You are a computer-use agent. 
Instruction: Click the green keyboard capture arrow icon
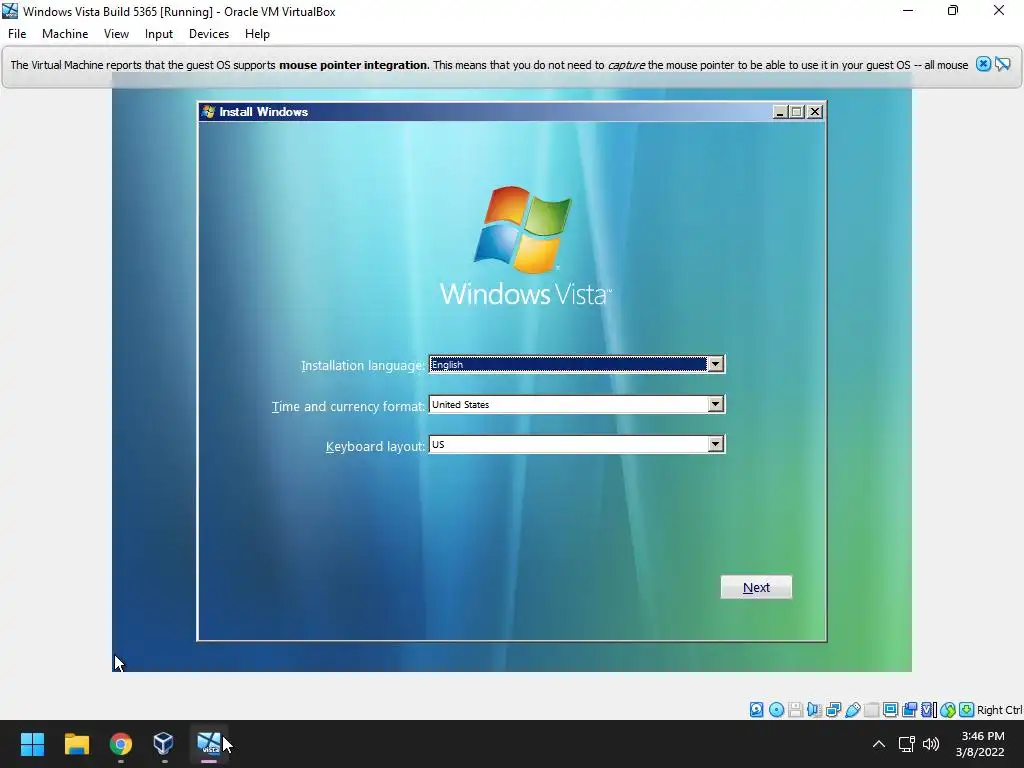tap(967, 709)
